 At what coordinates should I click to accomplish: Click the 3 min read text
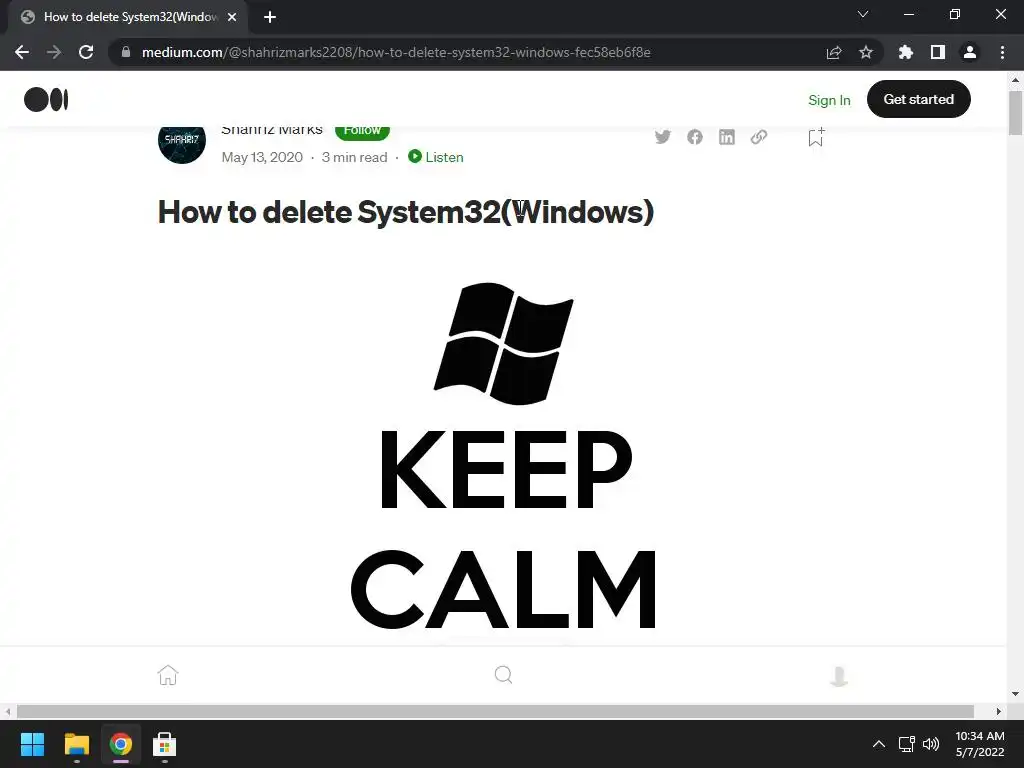click(354, 157)
